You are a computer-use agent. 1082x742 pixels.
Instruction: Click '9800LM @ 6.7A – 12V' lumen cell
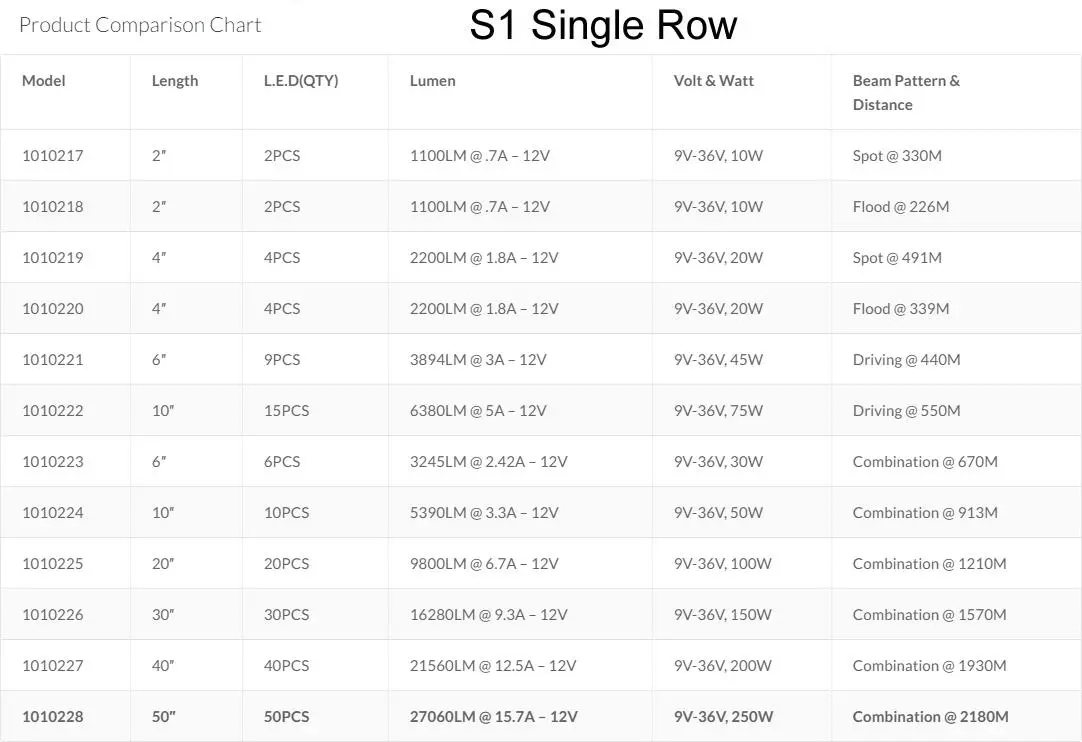(x=484, y=564)
